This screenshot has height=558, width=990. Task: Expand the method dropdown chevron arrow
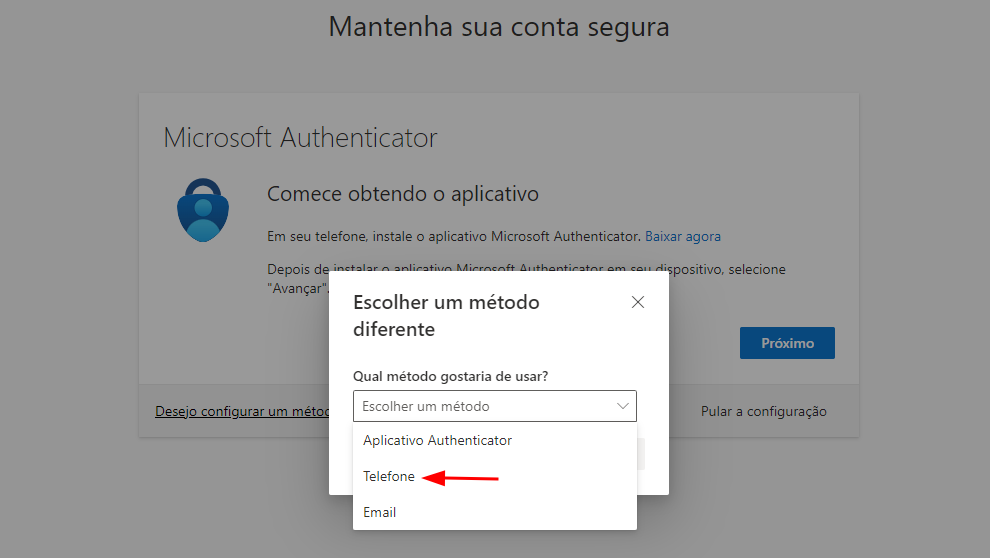(623, 406)
